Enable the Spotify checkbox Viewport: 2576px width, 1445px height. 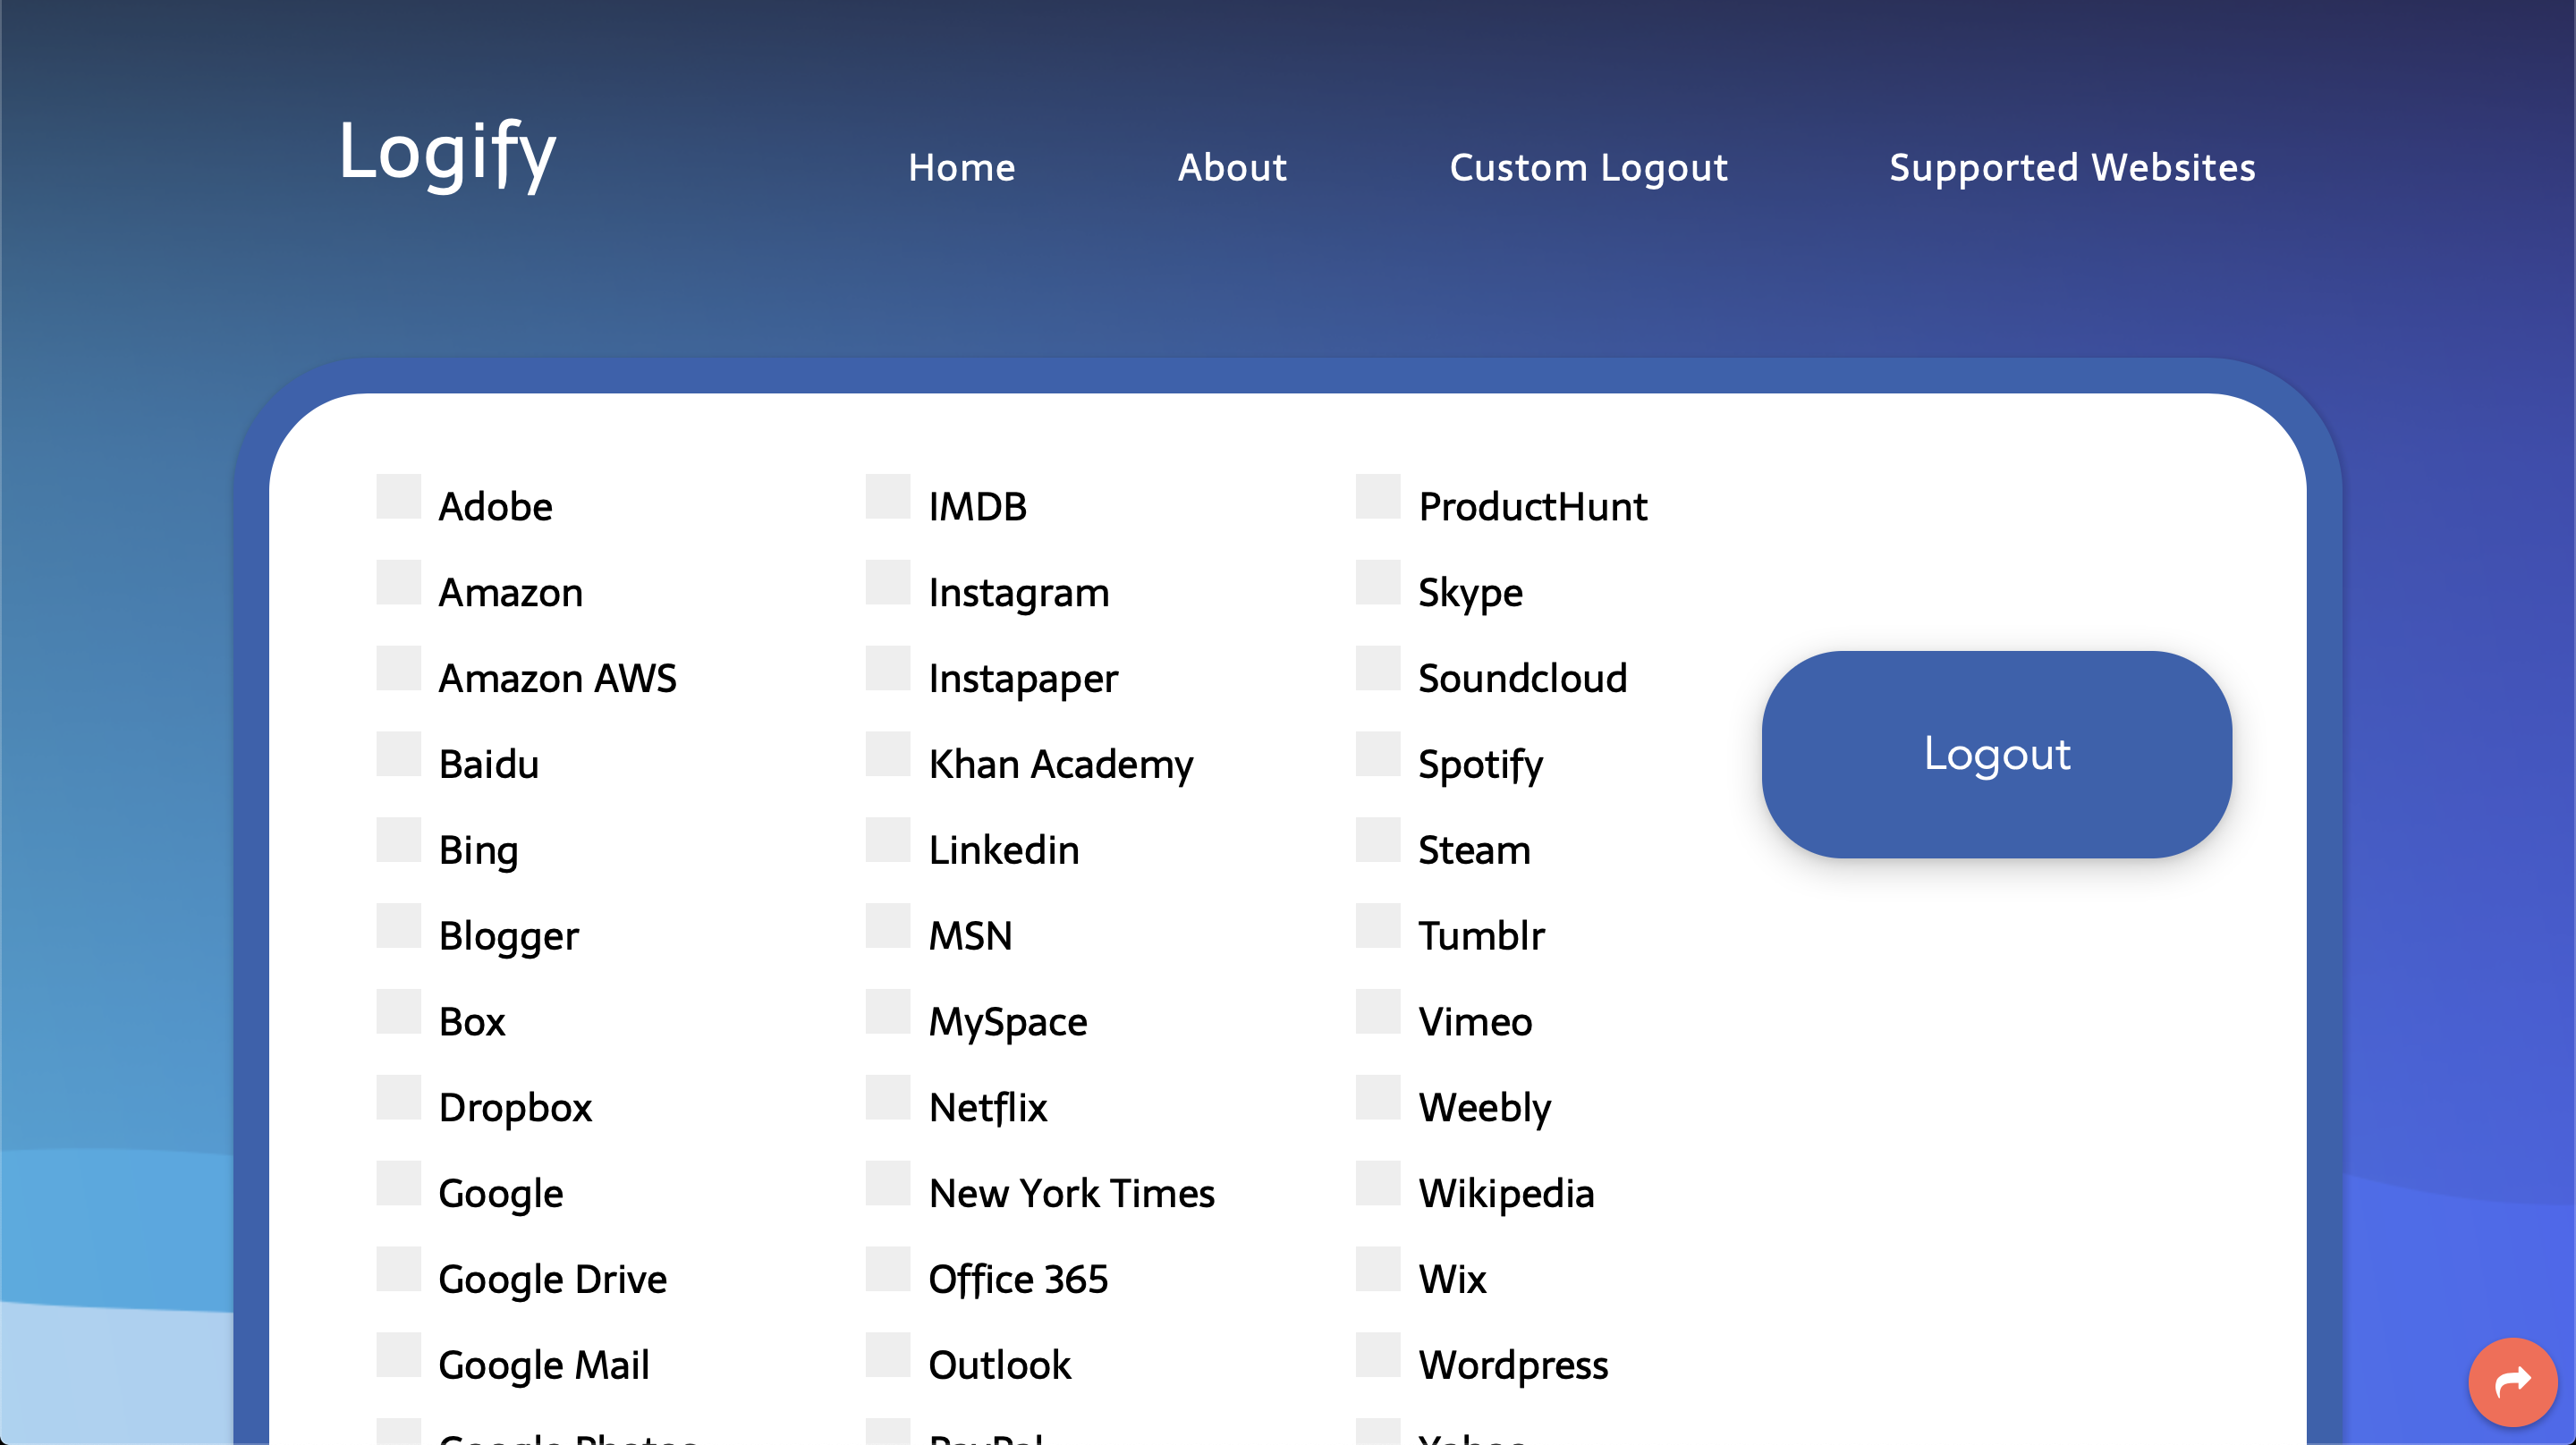[x=1378, y=754]
